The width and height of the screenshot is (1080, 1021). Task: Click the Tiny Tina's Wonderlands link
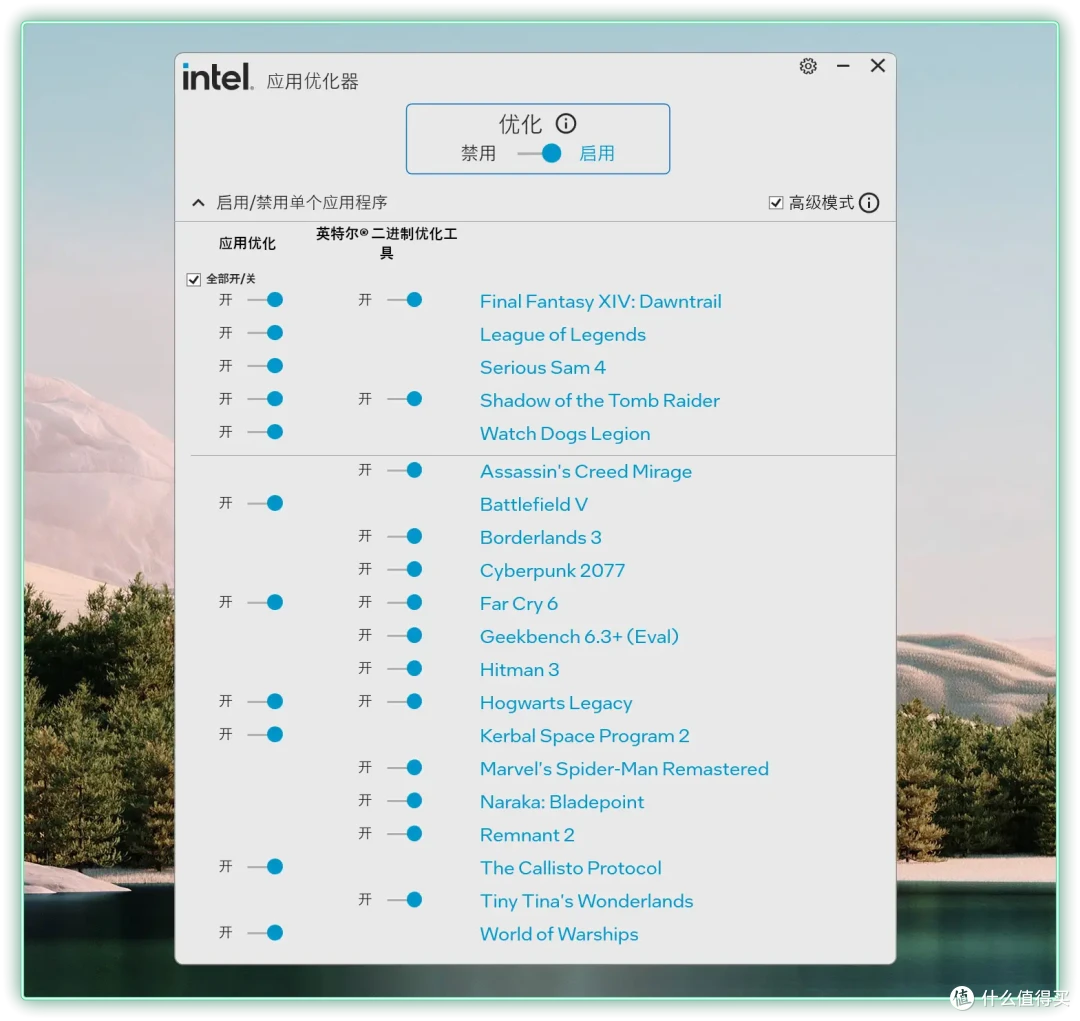click(x=586, y=902)
